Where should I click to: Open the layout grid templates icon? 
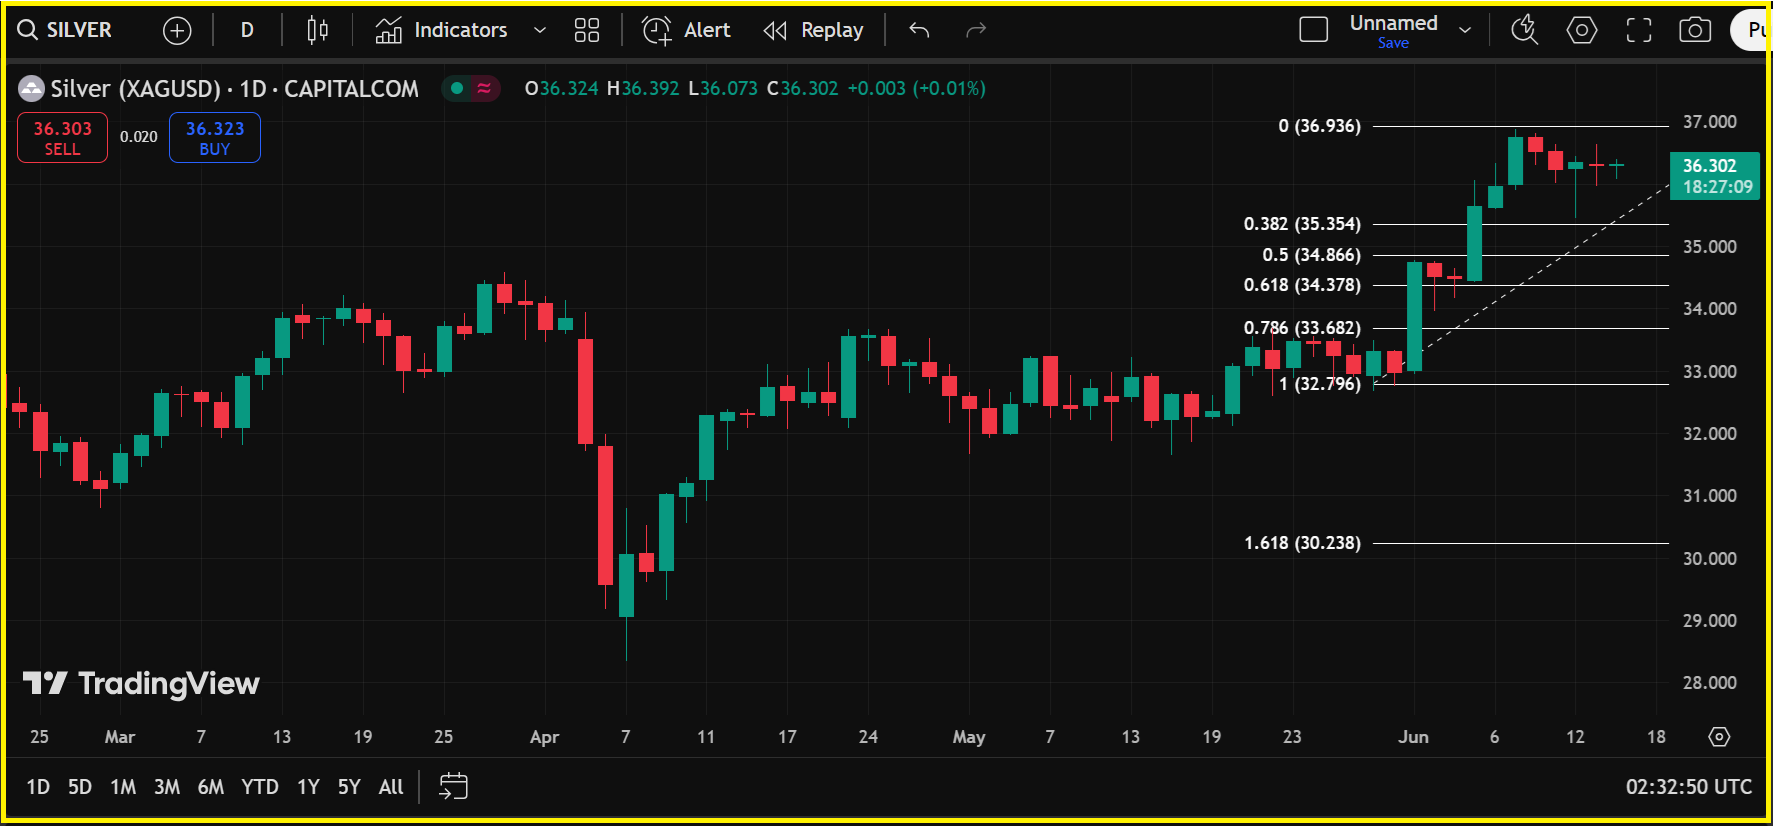587,31
